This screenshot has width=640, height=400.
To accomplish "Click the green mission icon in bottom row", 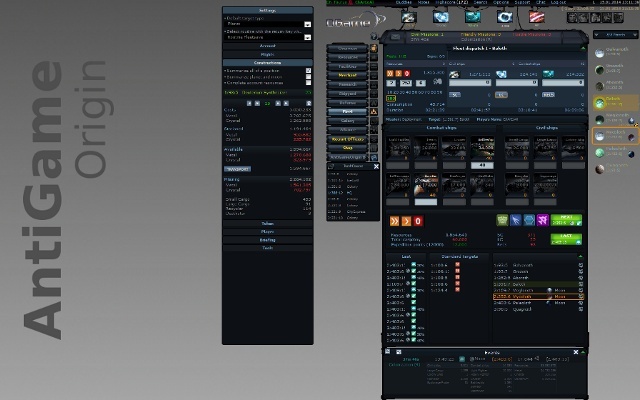I will tap(500, 220).
